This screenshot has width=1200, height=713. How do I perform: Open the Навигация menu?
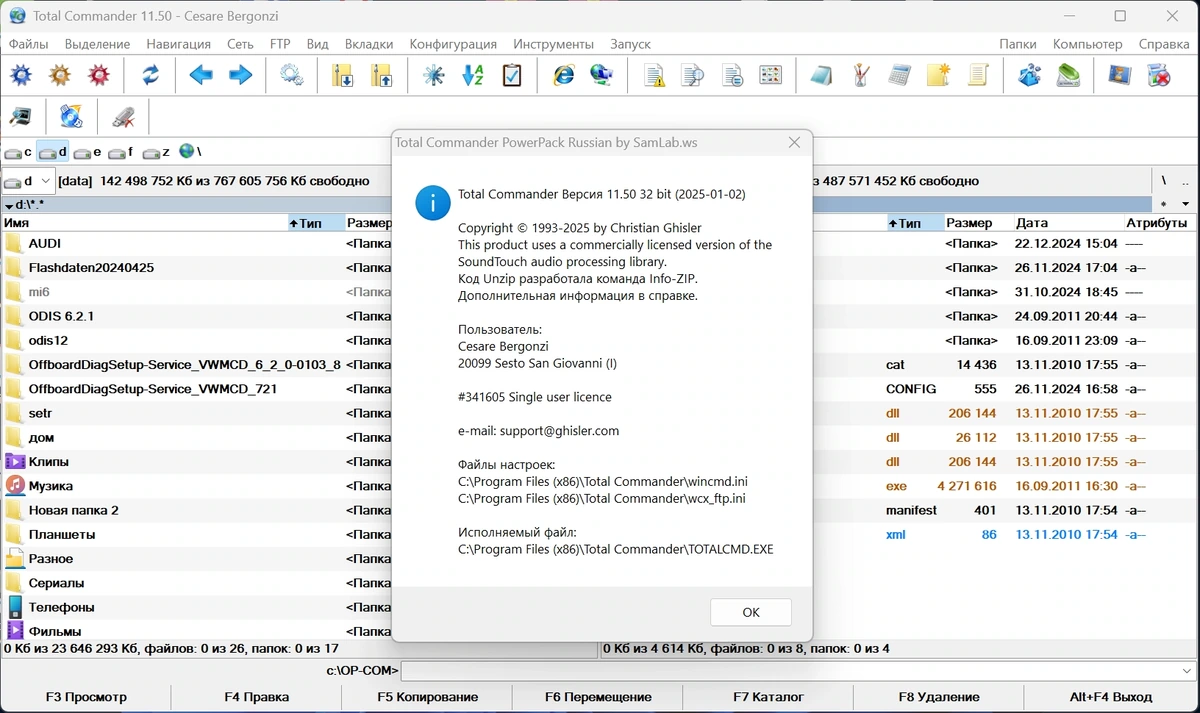click(178, 44)
